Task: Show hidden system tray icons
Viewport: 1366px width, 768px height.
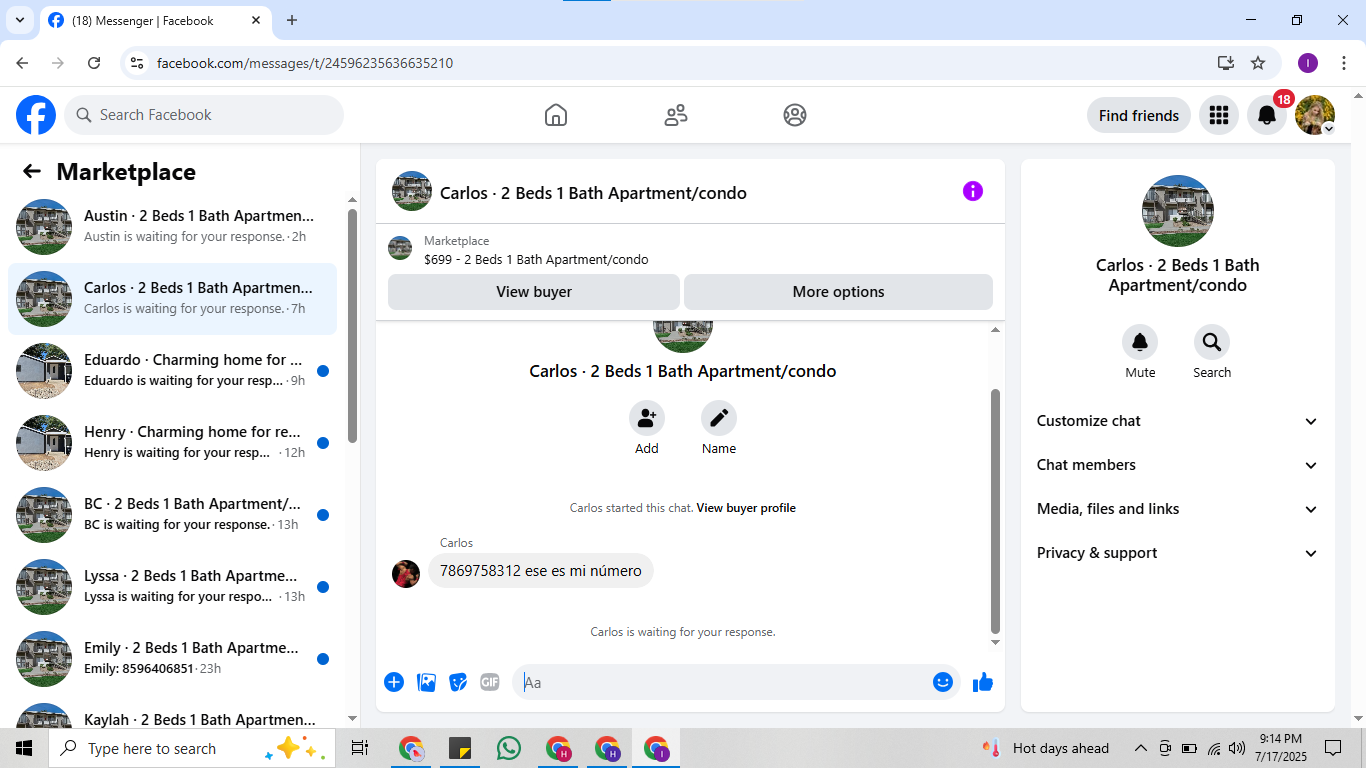Action: (x=1140, y=748)
